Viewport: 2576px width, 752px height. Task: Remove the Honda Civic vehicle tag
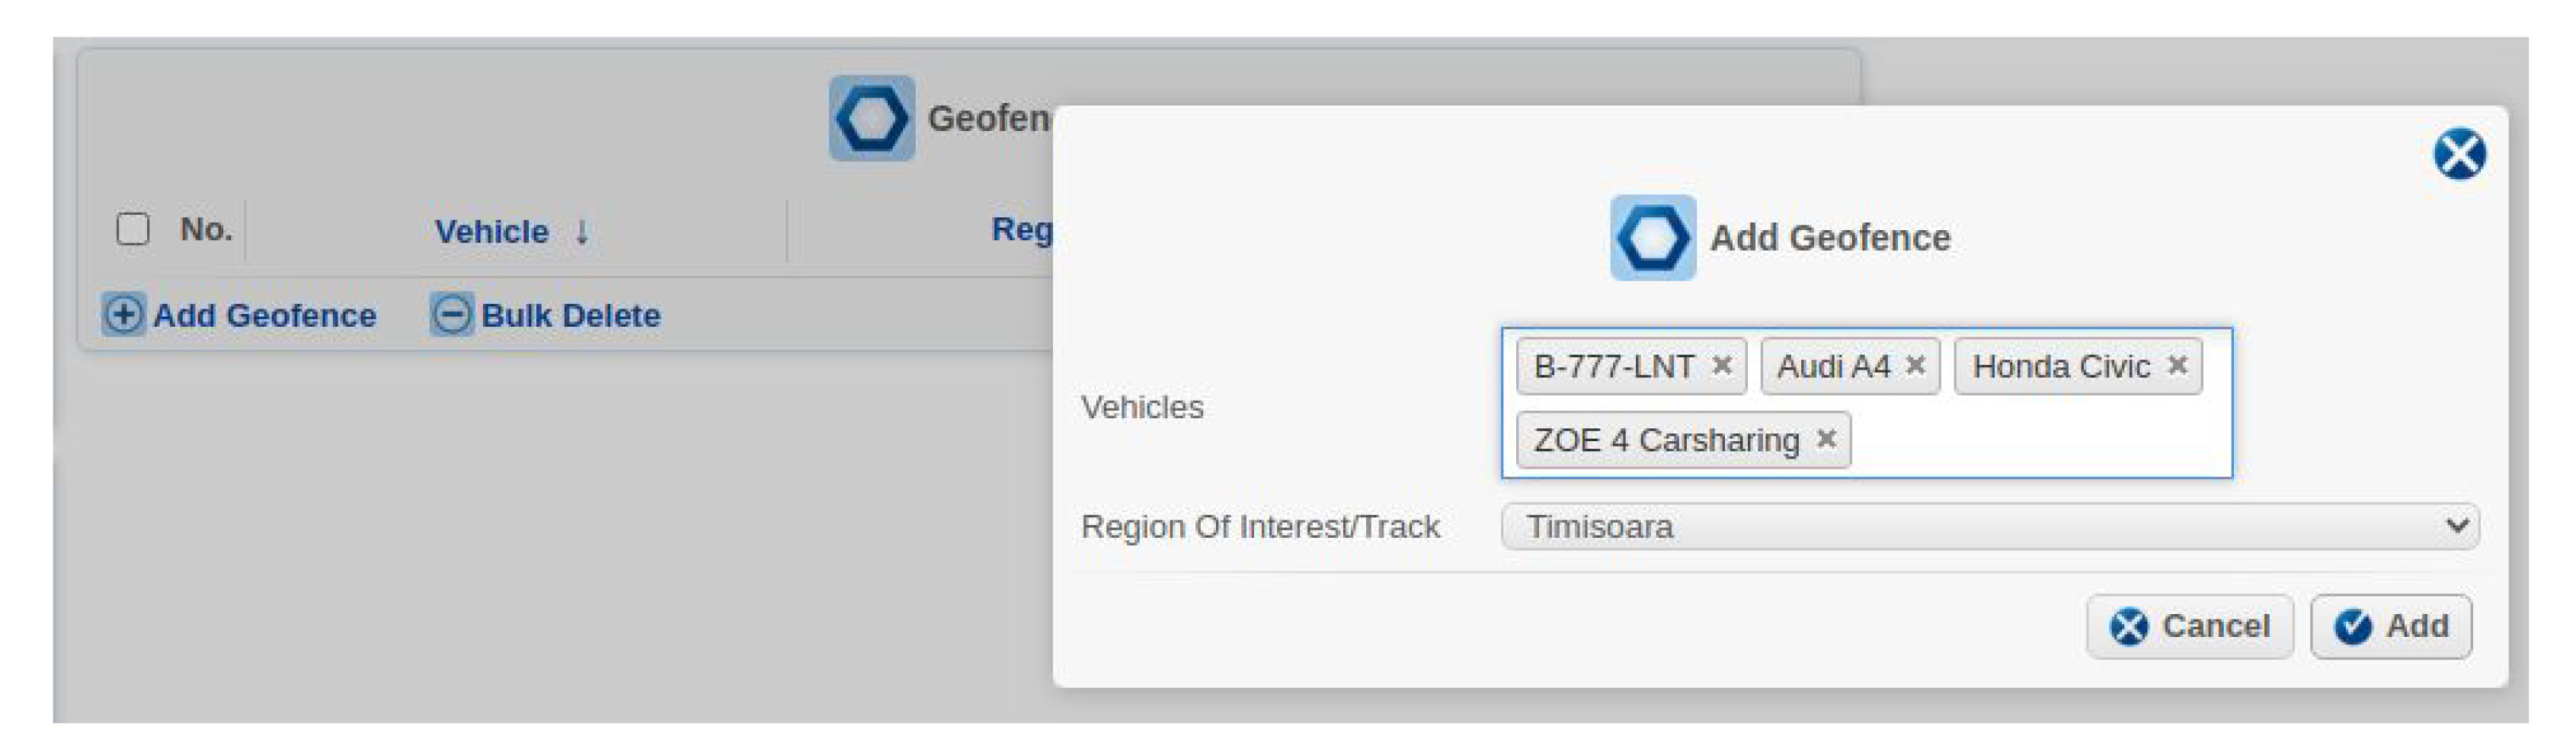(2178, 365)
